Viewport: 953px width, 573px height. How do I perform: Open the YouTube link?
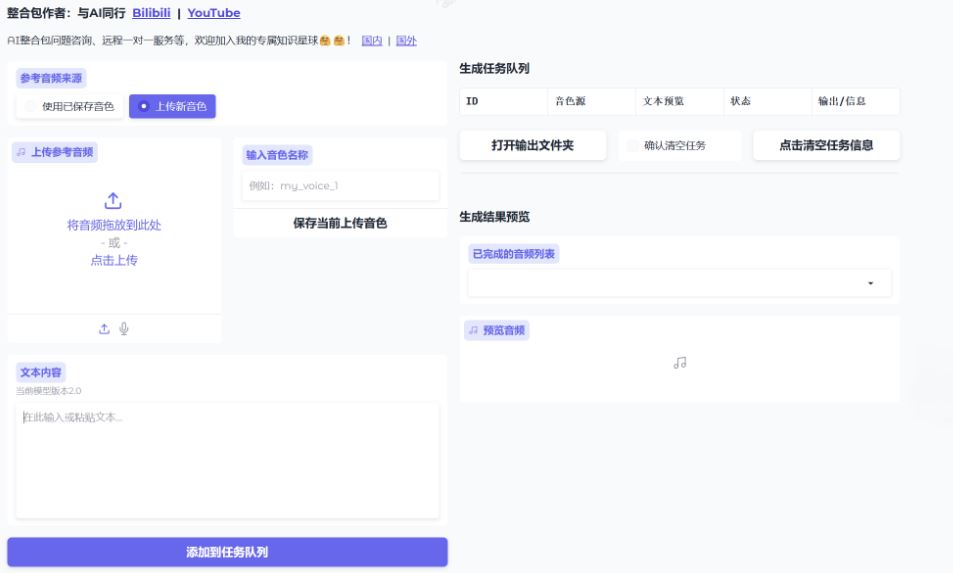[x=213, y=14]
